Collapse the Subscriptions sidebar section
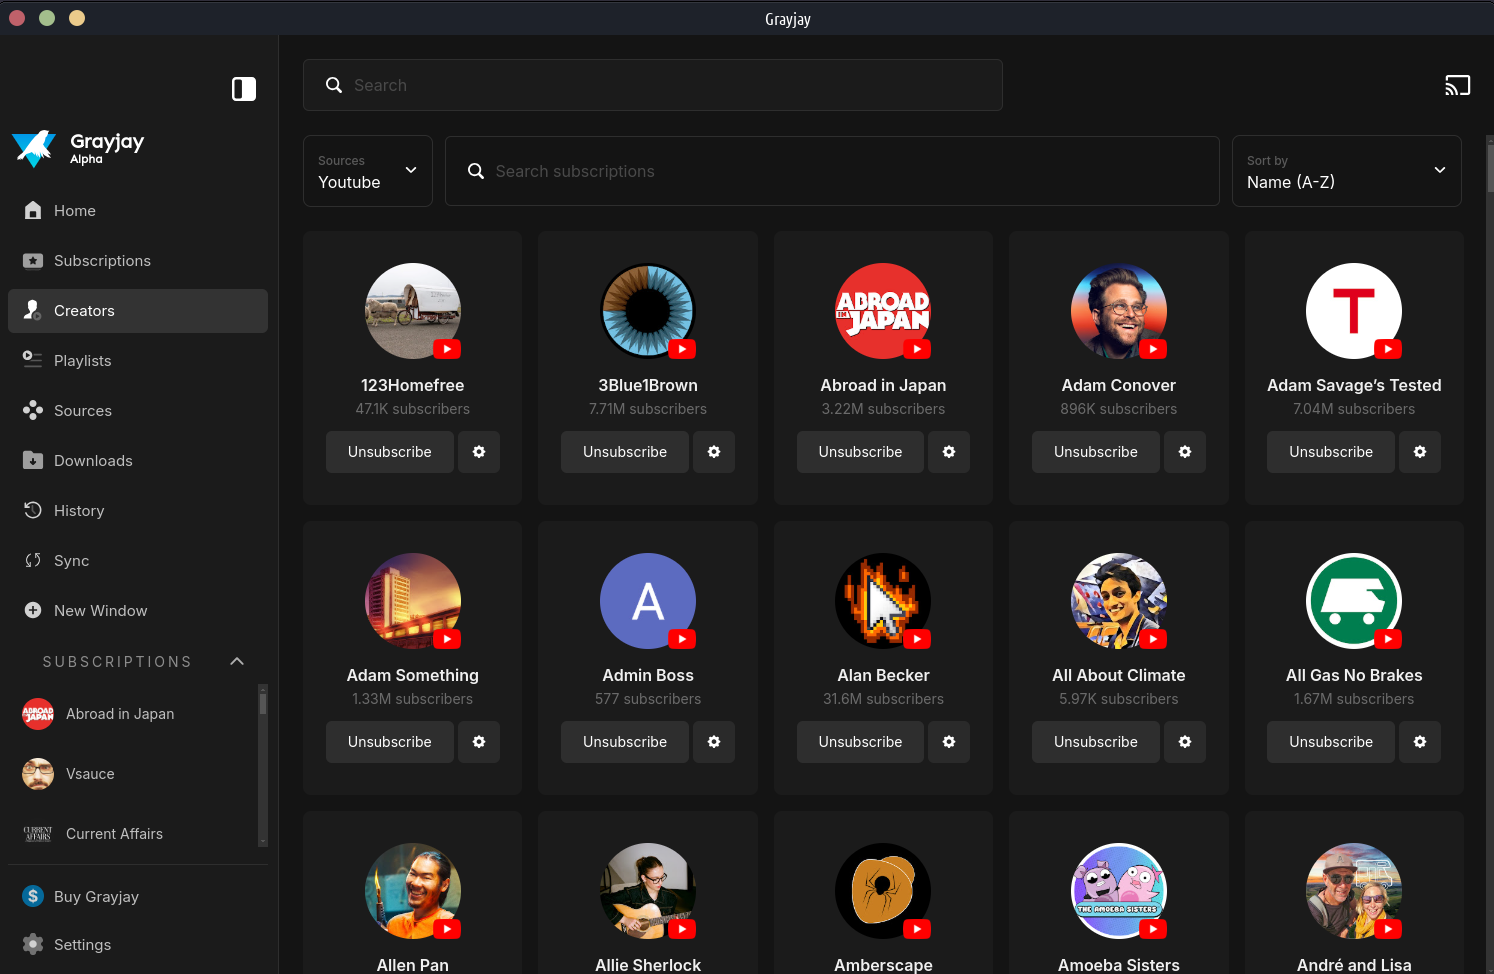This screenshot has width=1494, height=974. coord(237,662)
